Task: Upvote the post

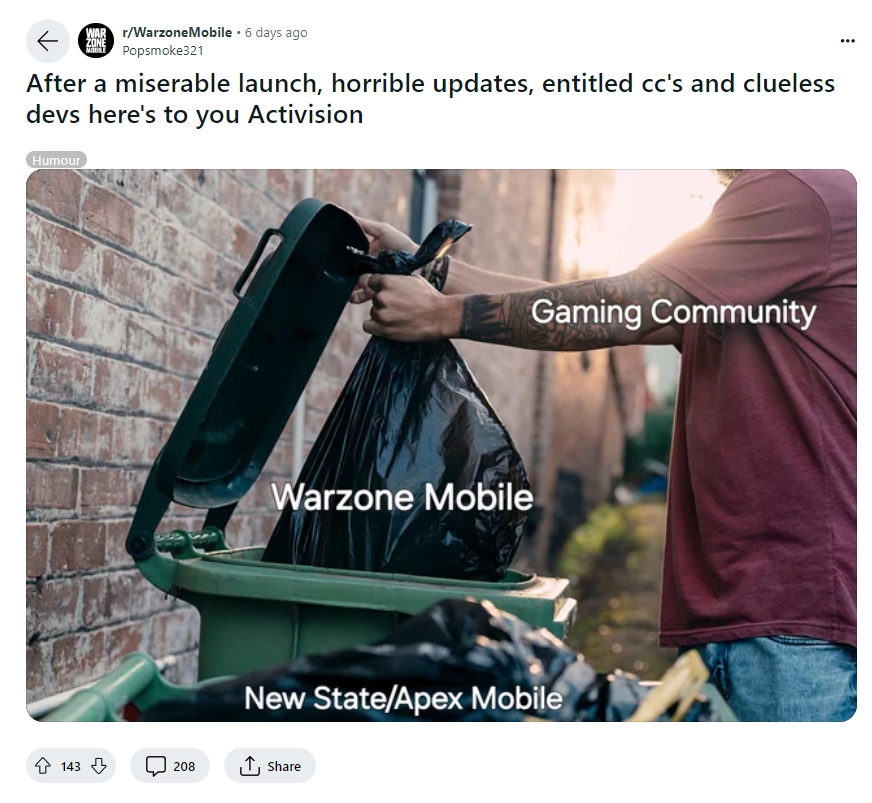Action: click(43, 766)
